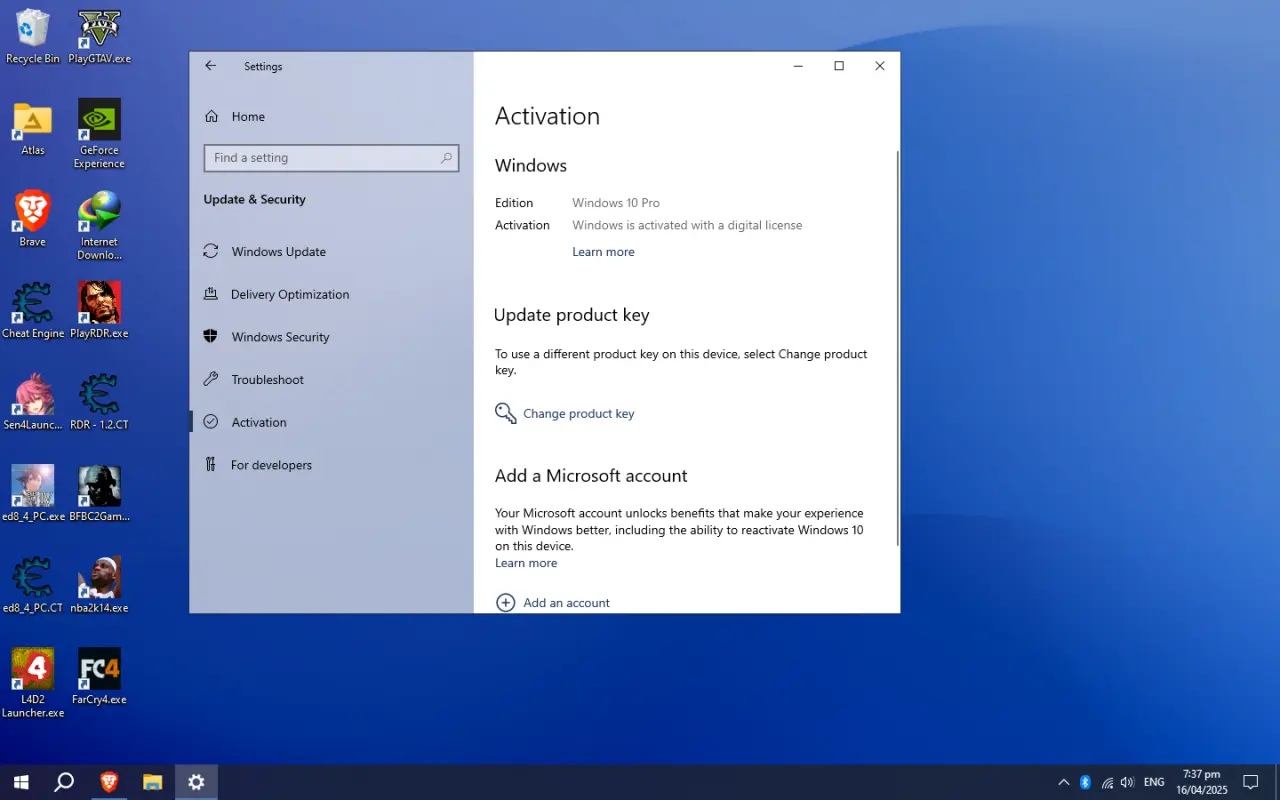
Task: Open File Explorer from the taskbar
Action: 152,782
